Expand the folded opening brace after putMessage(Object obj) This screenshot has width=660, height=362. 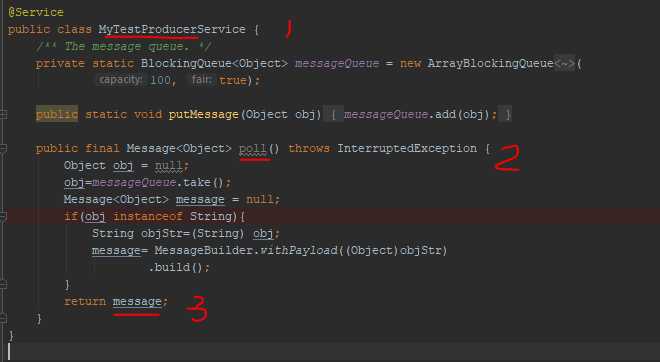[334, 114]
